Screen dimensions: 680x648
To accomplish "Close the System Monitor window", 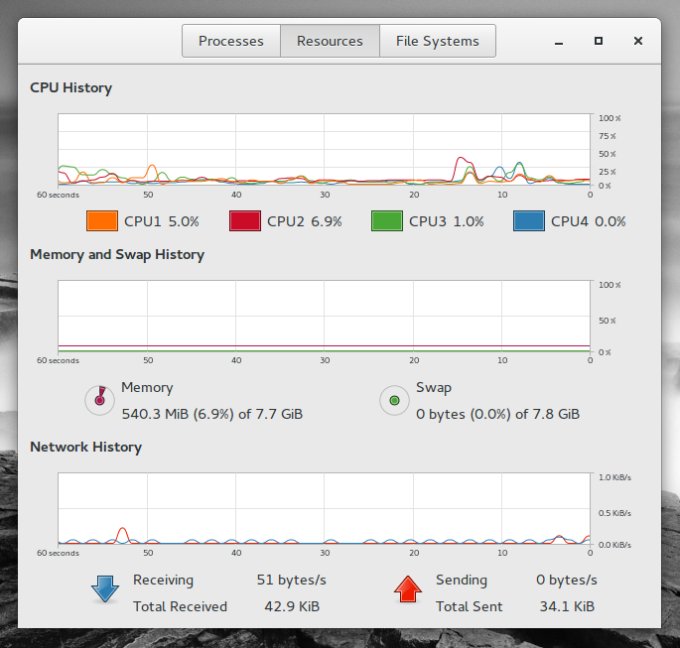I will (x=638, y=41).
